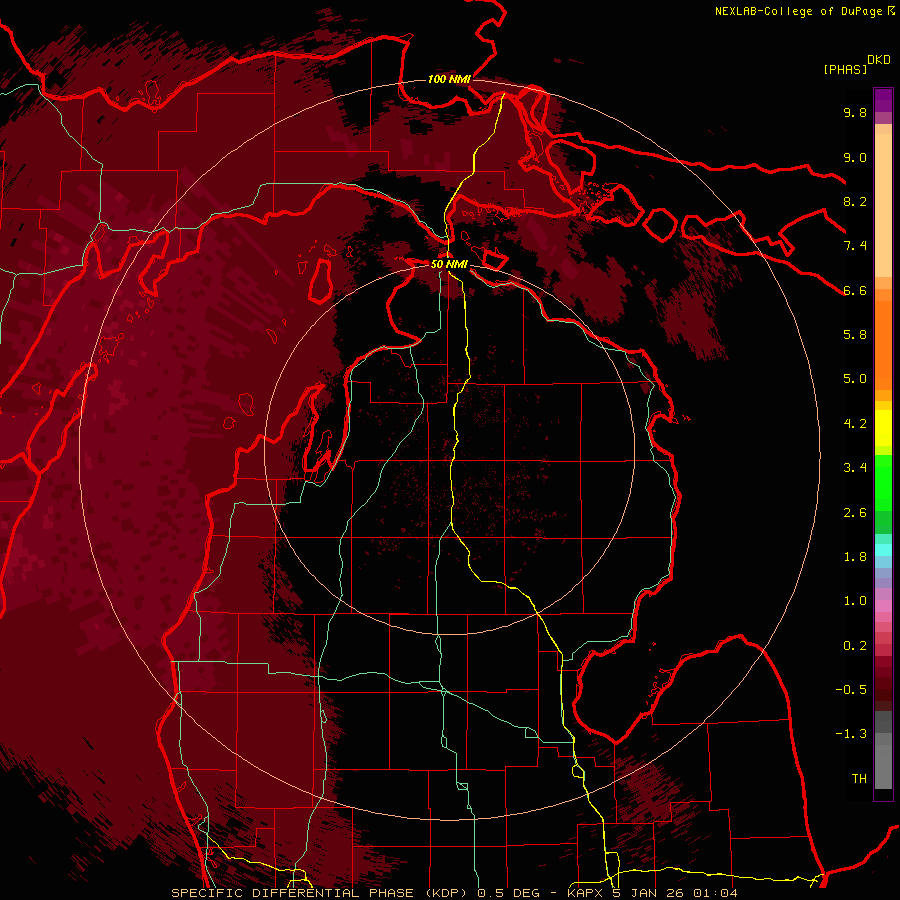
Task: Click the DKD label above the color scale
Action: coord(878,59)
